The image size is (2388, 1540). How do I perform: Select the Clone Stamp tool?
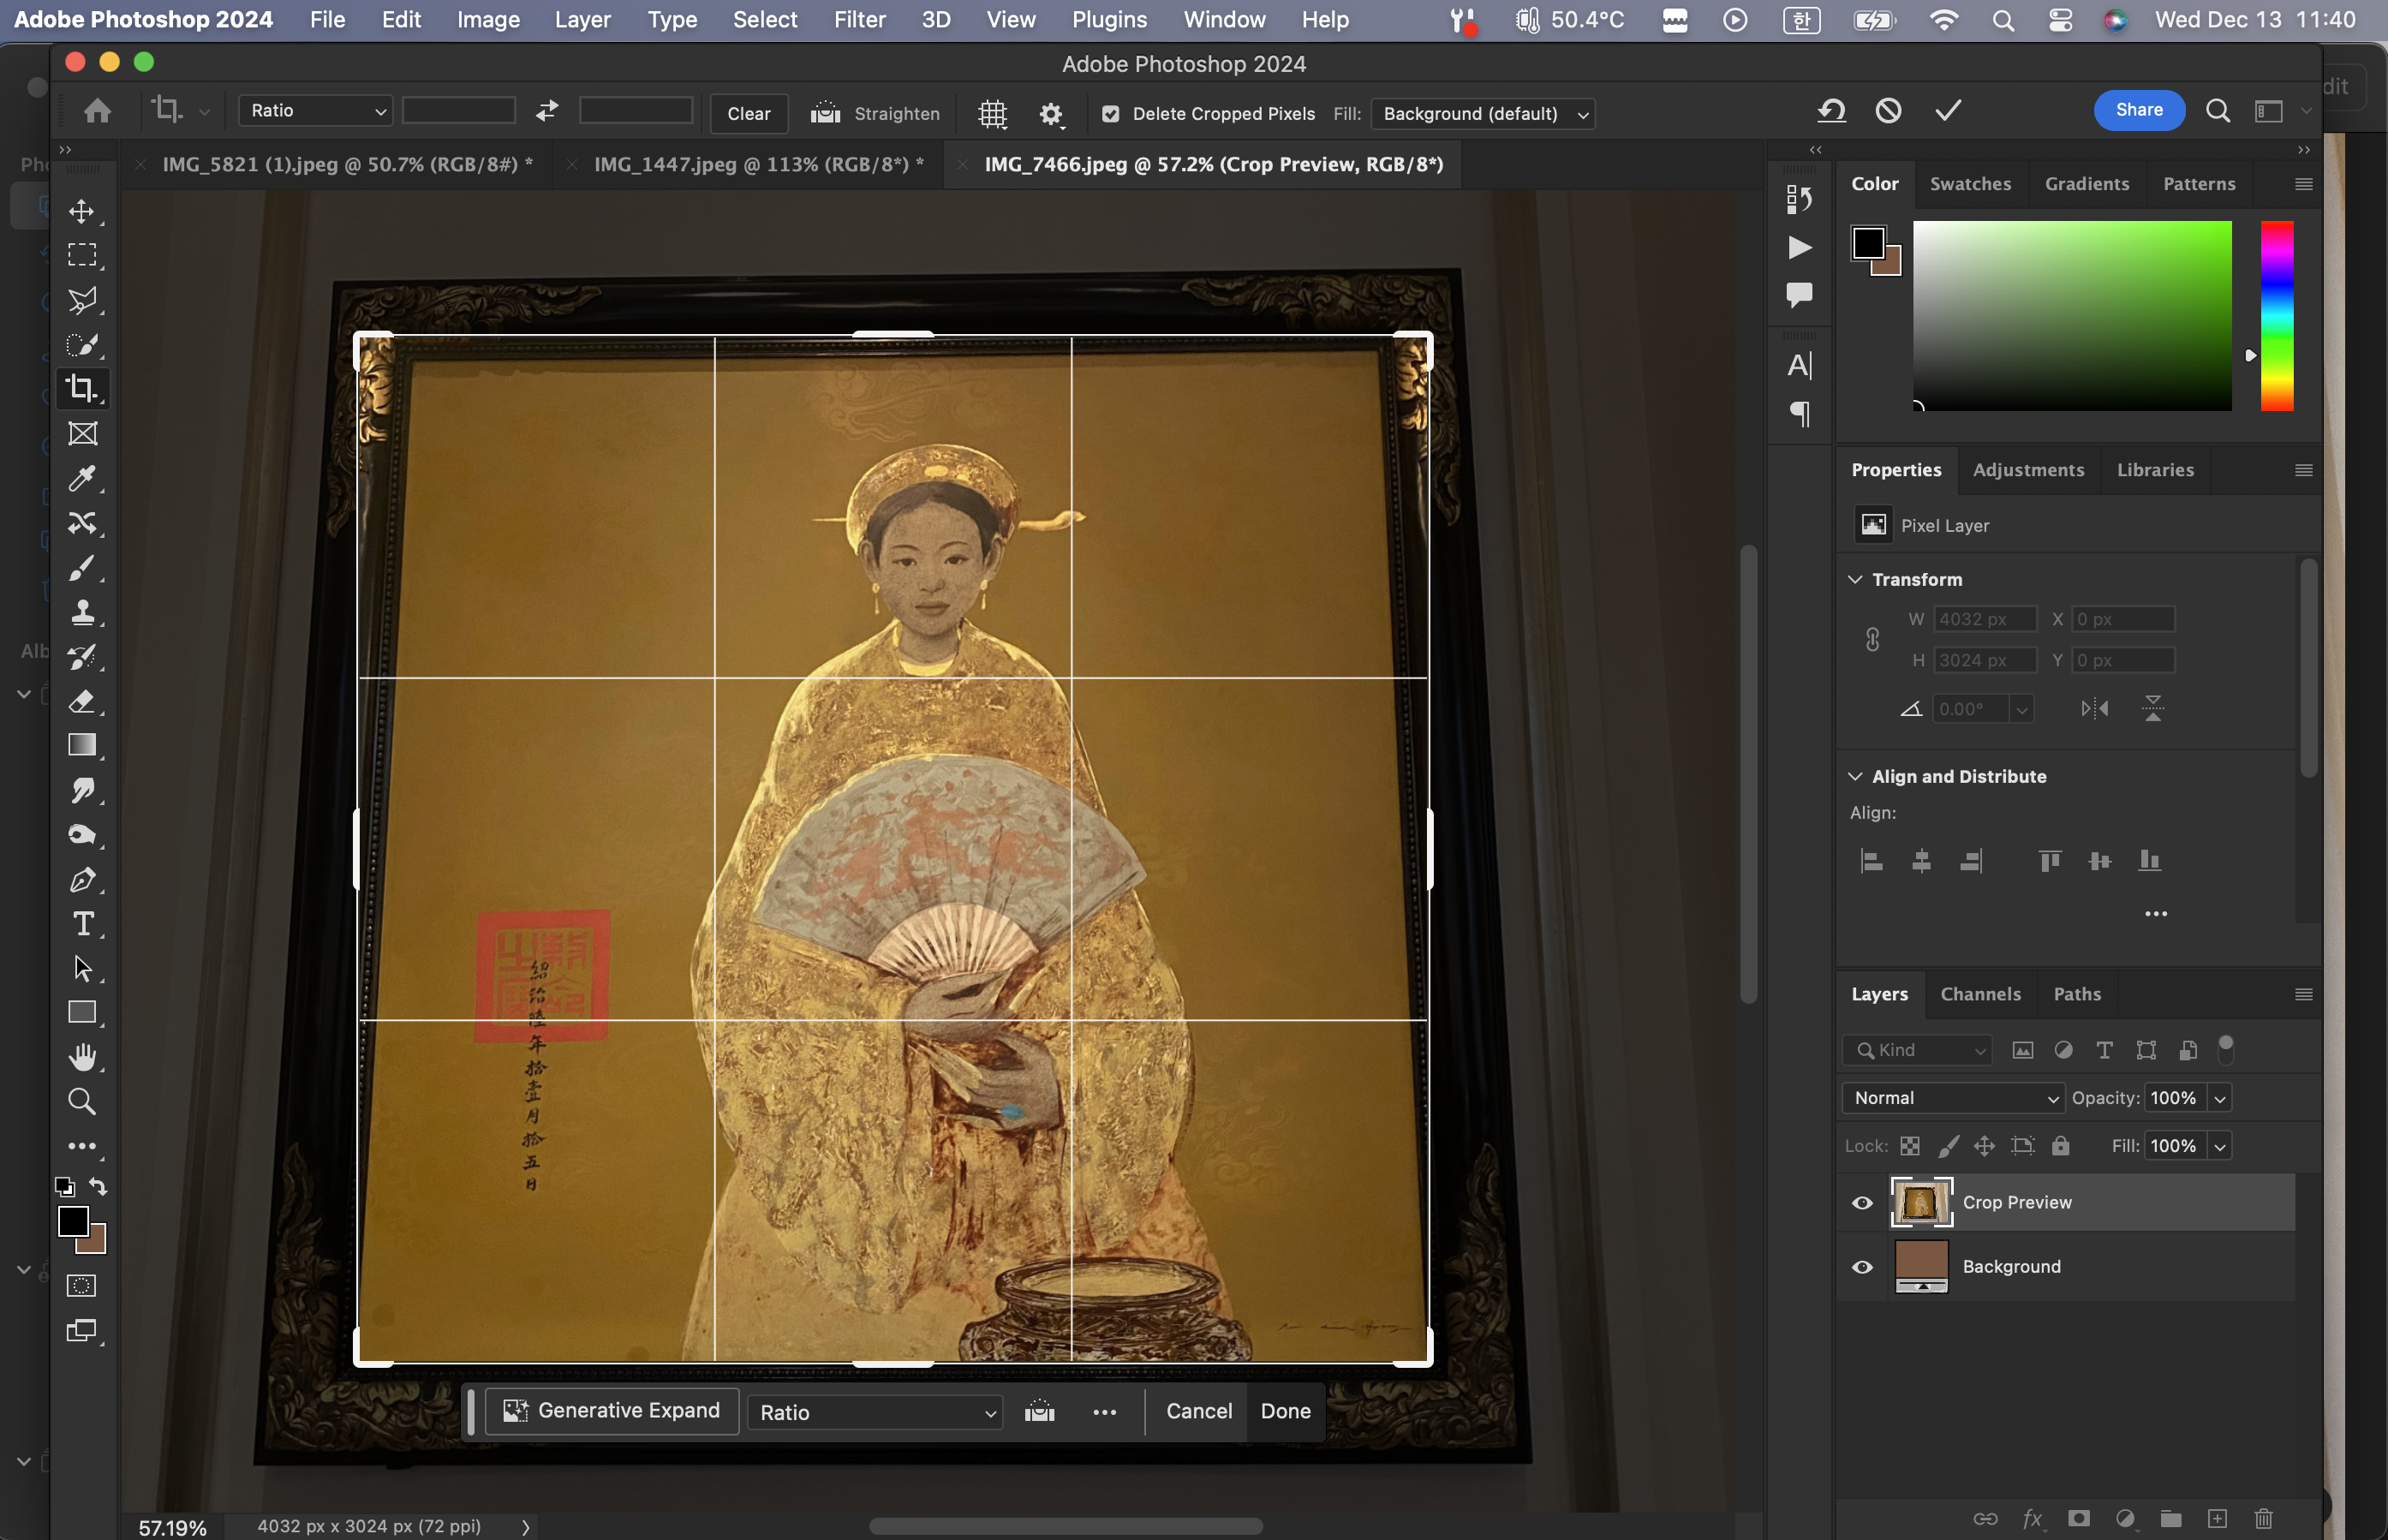tap(82, 612)
